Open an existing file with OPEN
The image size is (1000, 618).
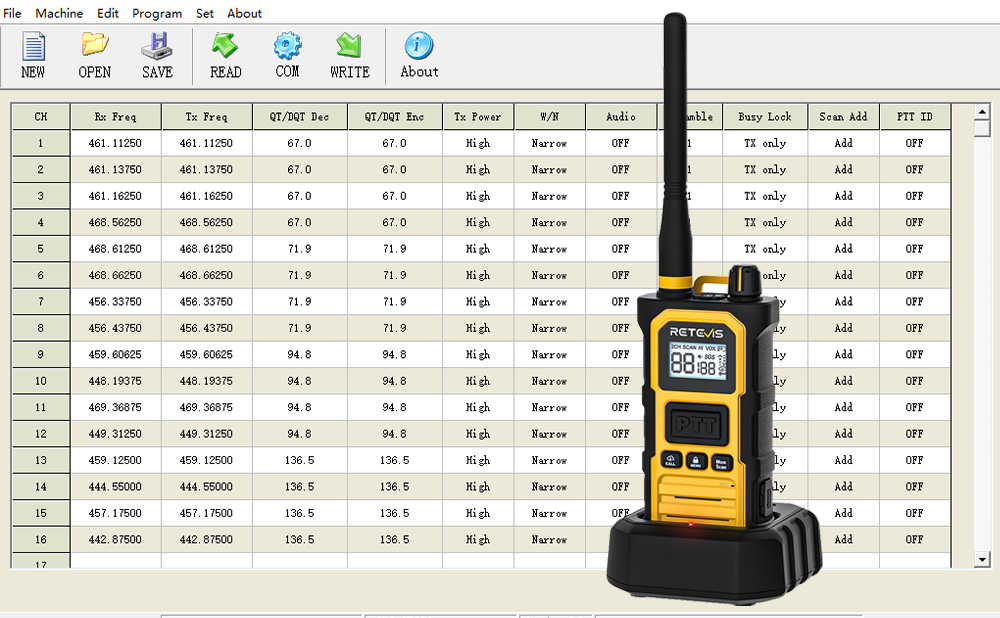[94, 55]
